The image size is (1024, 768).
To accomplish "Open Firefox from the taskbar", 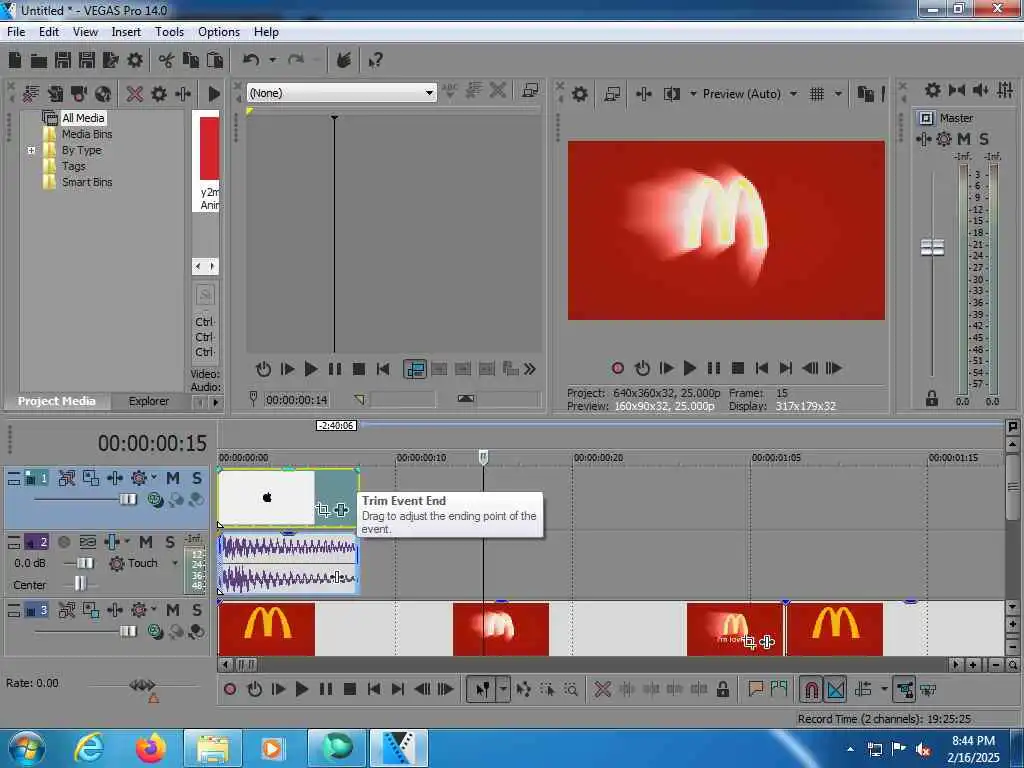I will (x=150, y=748).
